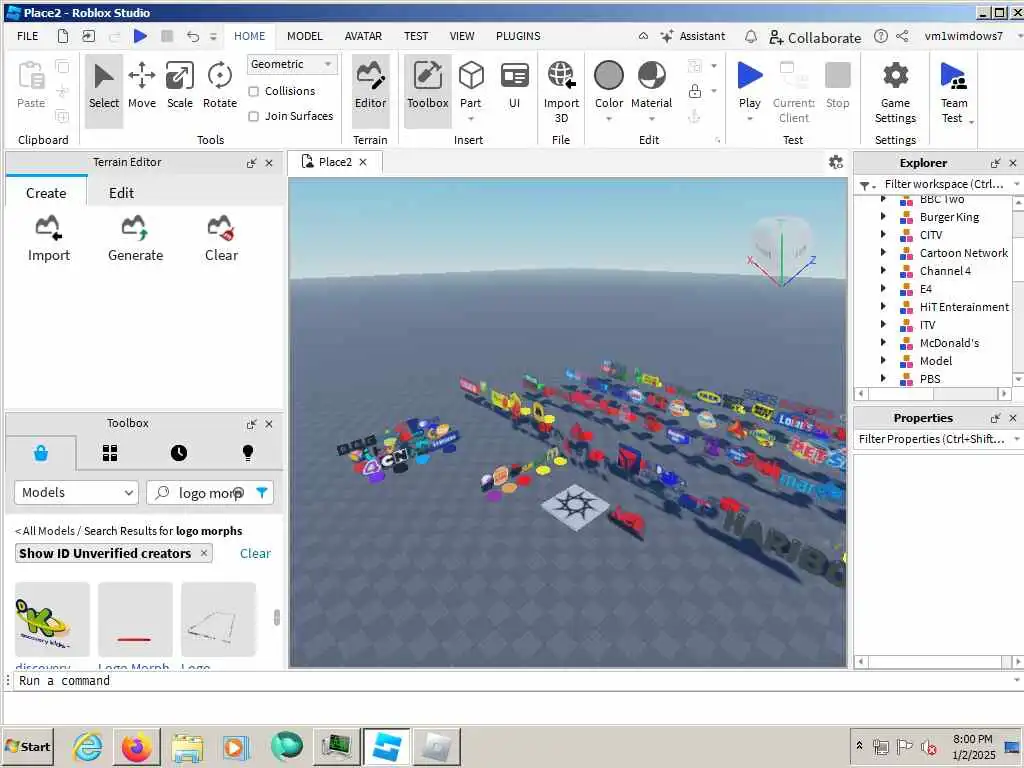
Task: Click the share icon near username
Action: pos(902,36)
